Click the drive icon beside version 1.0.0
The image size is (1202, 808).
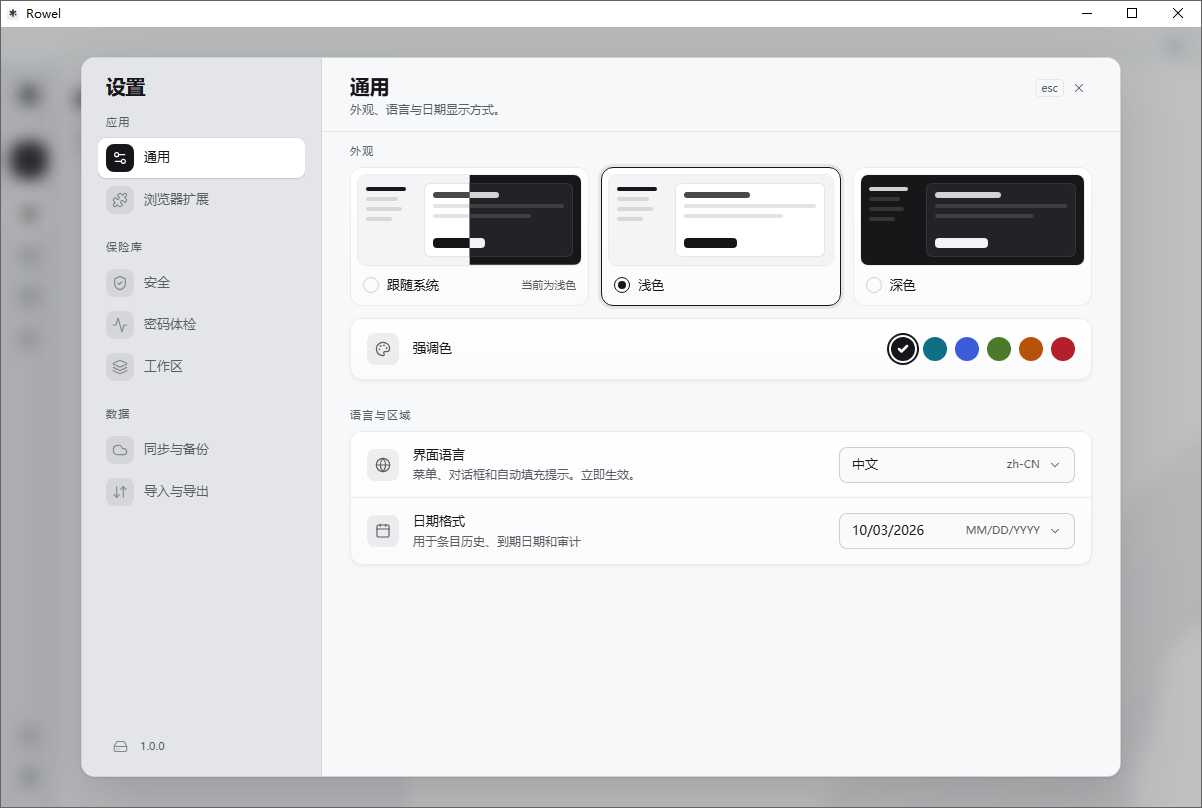121,747
